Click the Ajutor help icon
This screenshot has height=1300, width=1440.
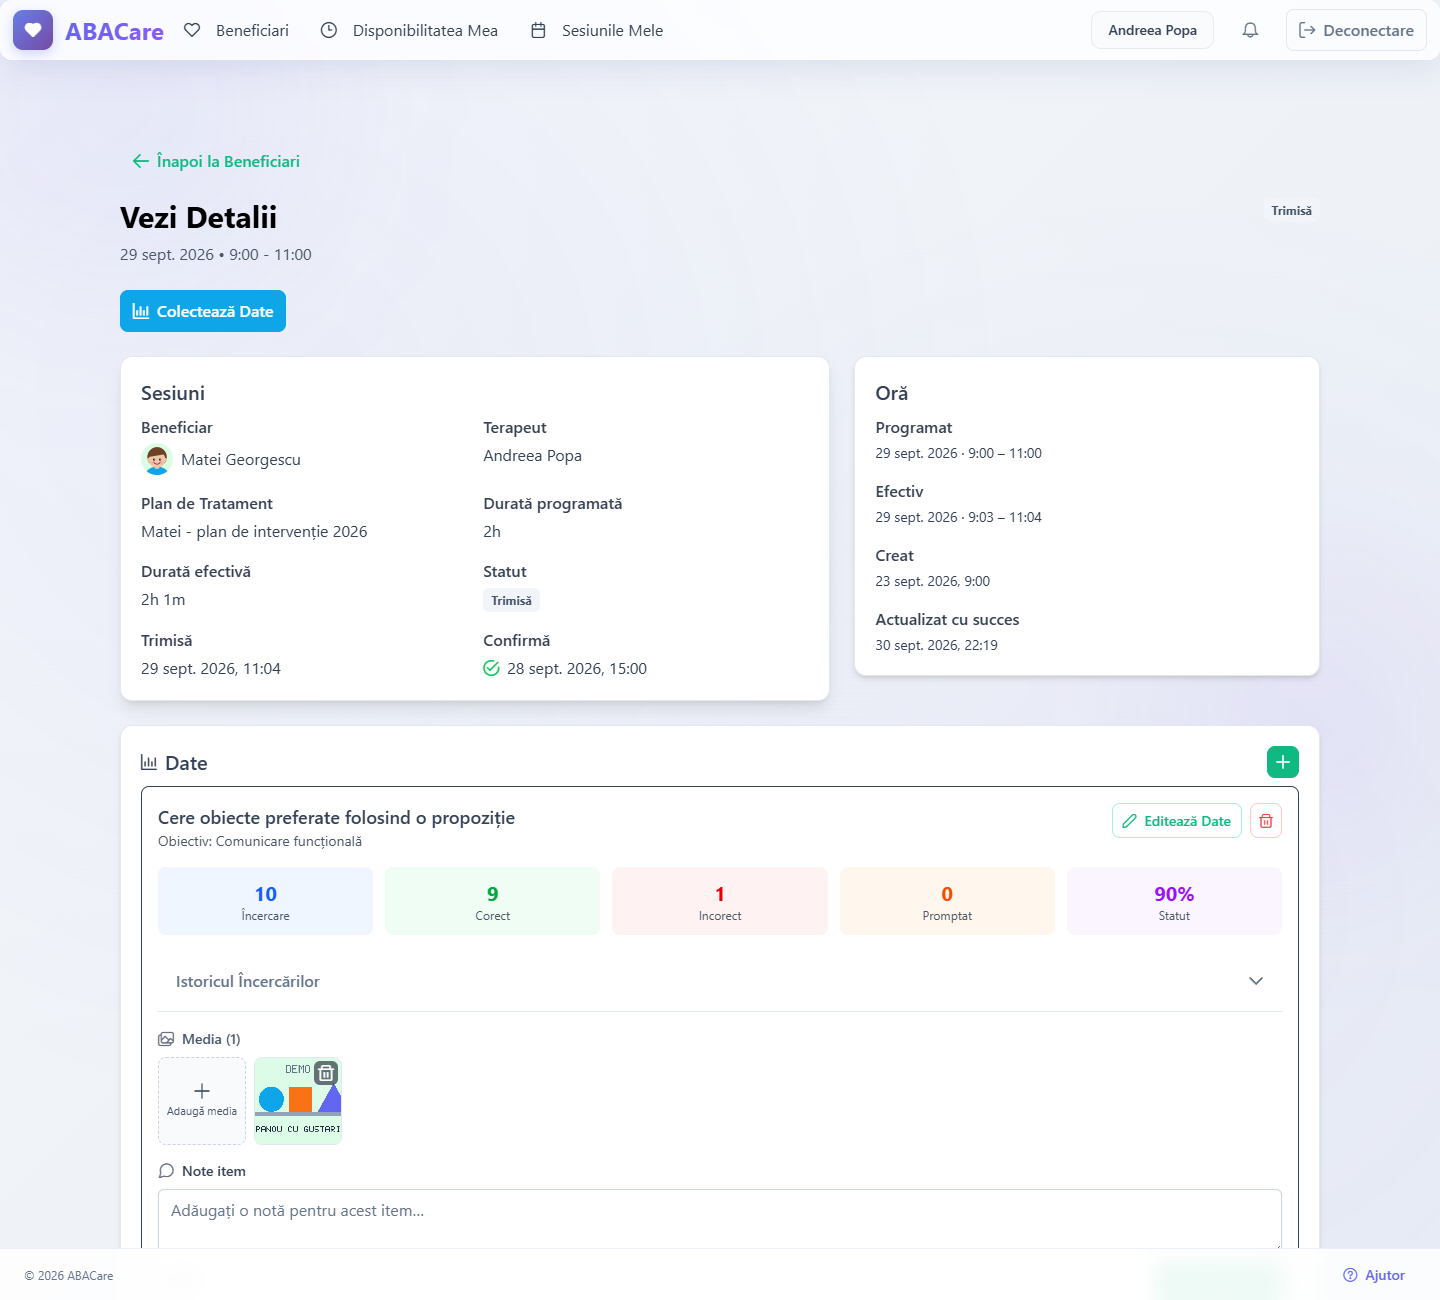pyautogui.click(x=1350, y=1275)
